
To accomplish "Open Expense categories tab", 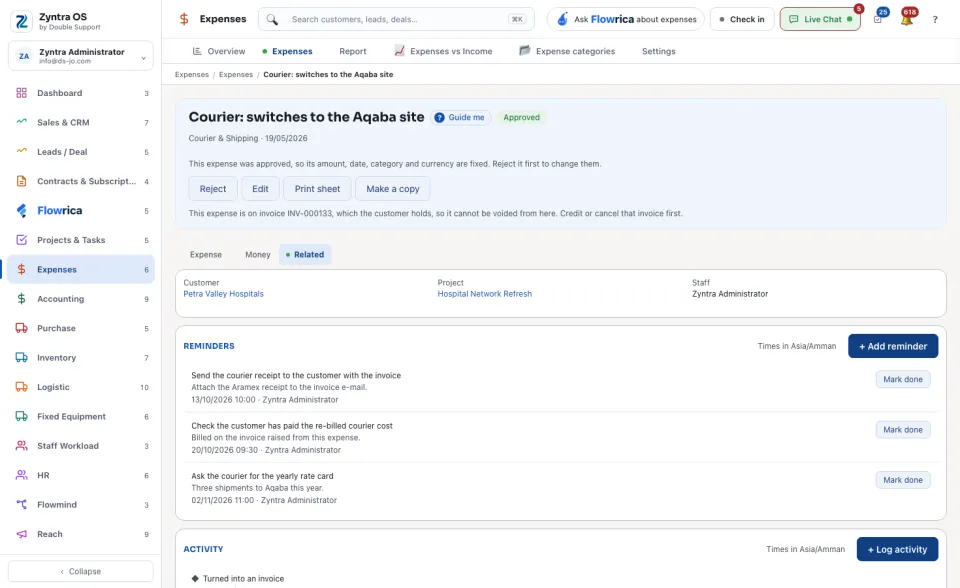I will [x=567, y=51].
